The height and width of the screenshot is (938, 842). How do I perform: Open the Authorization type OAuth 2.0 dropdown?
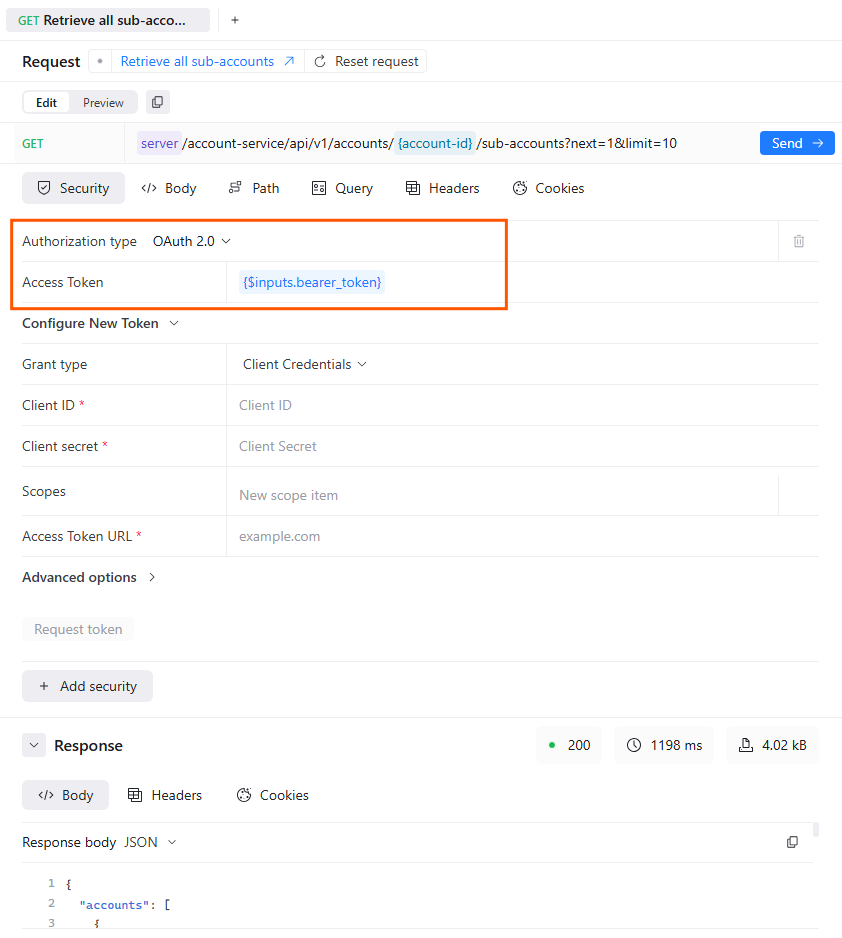coord(191,241)
